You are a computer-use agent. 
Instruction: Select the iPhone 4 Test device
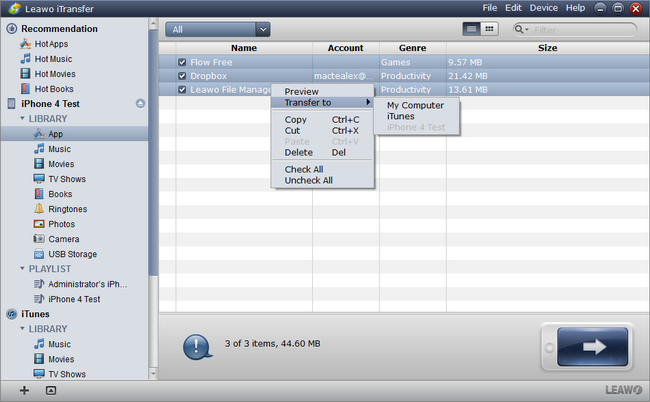[44, 104]
